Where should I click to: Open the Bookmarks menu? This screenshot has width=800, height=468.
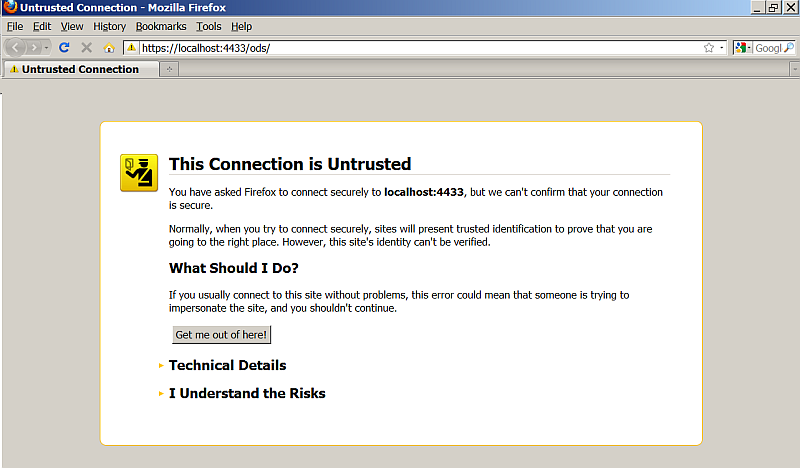tap(161, 26)
